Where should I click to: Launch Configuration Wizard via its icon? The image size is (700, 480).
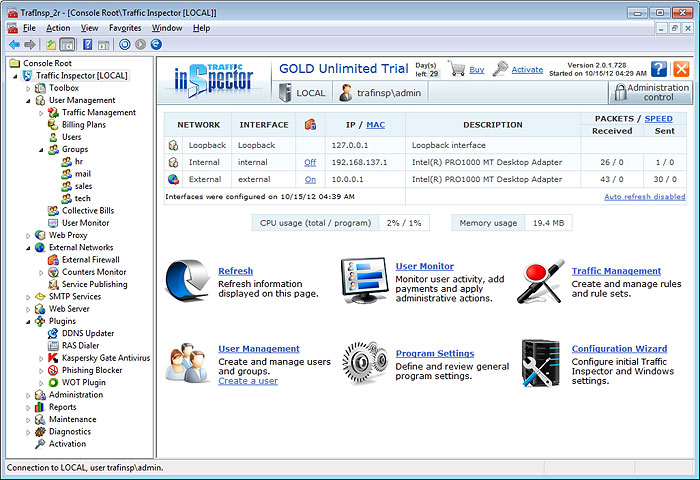(x=540, y=362)
